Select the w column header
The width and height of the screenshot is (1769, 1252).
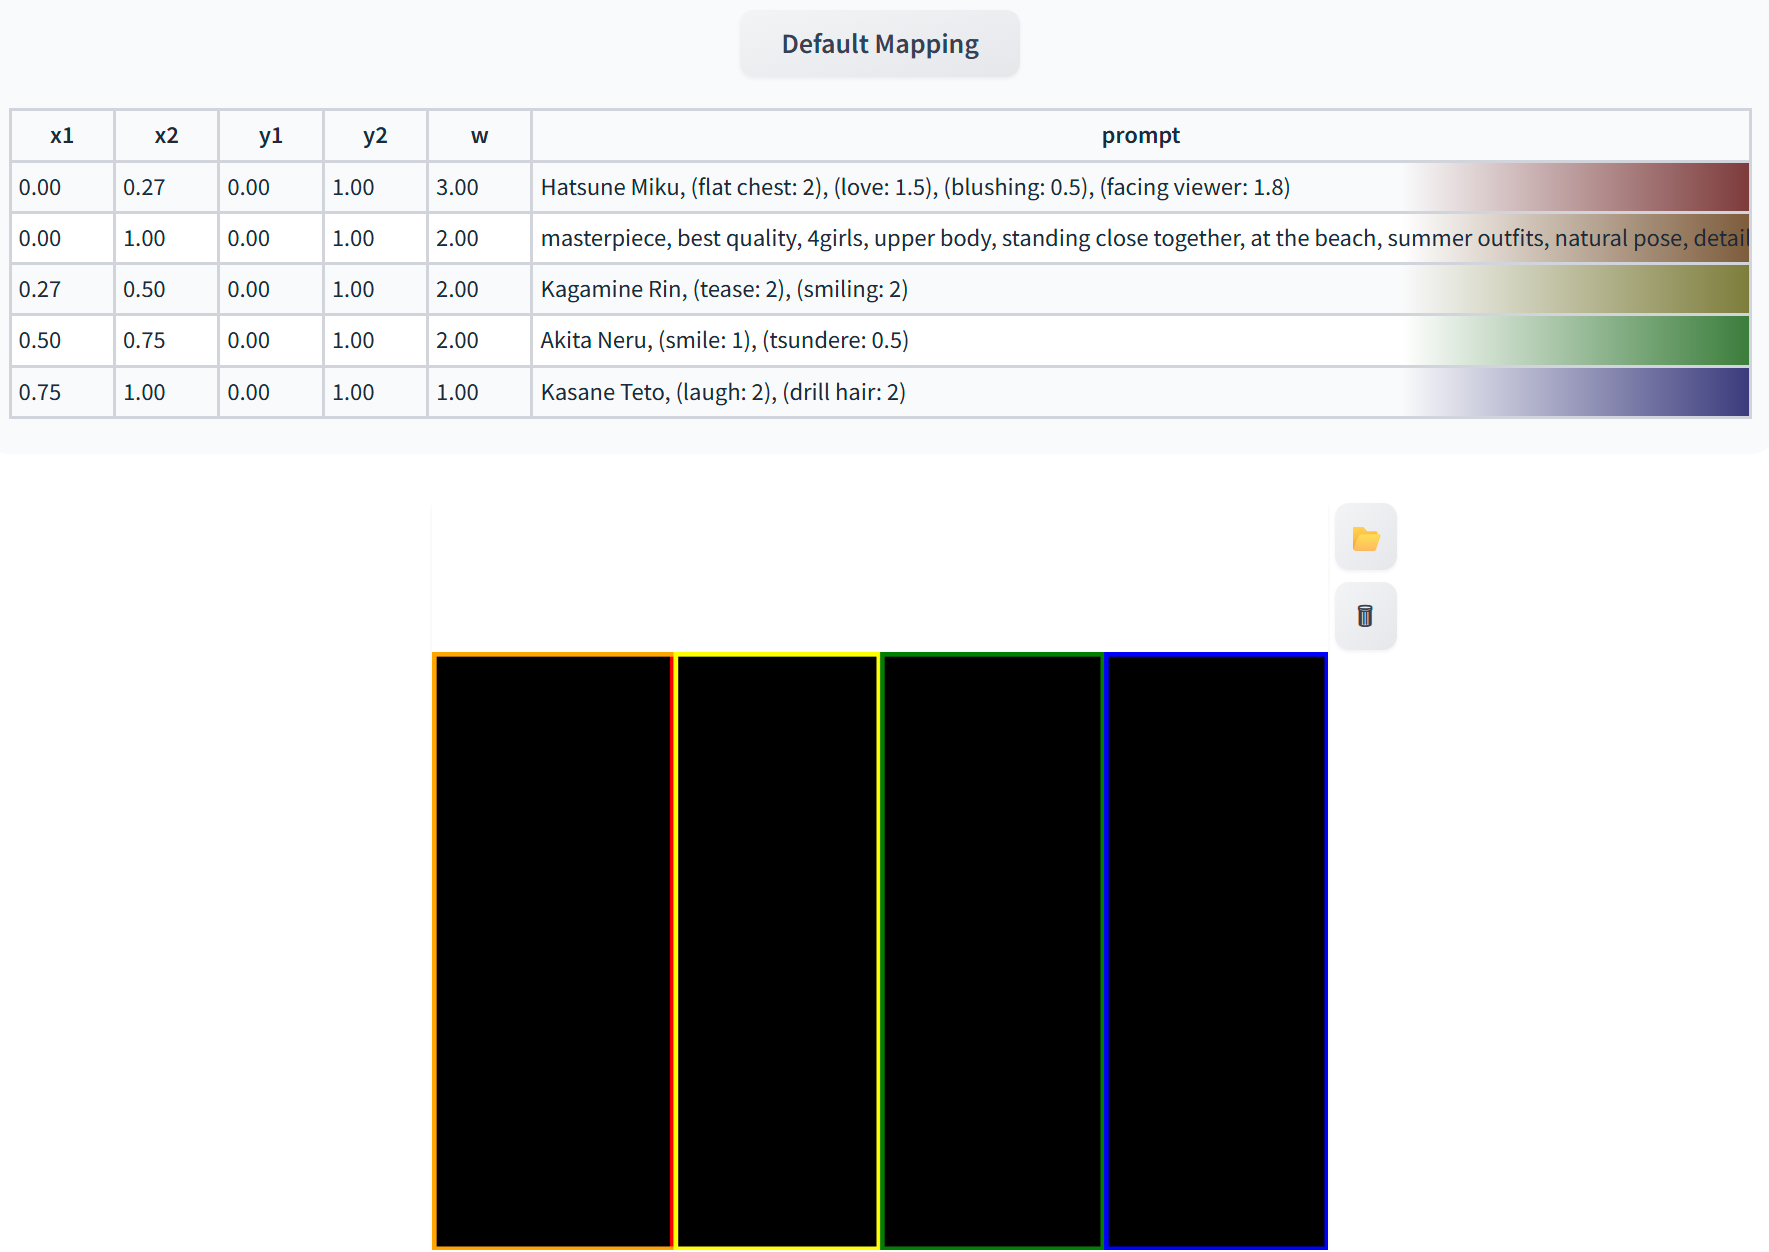point(479,135)
